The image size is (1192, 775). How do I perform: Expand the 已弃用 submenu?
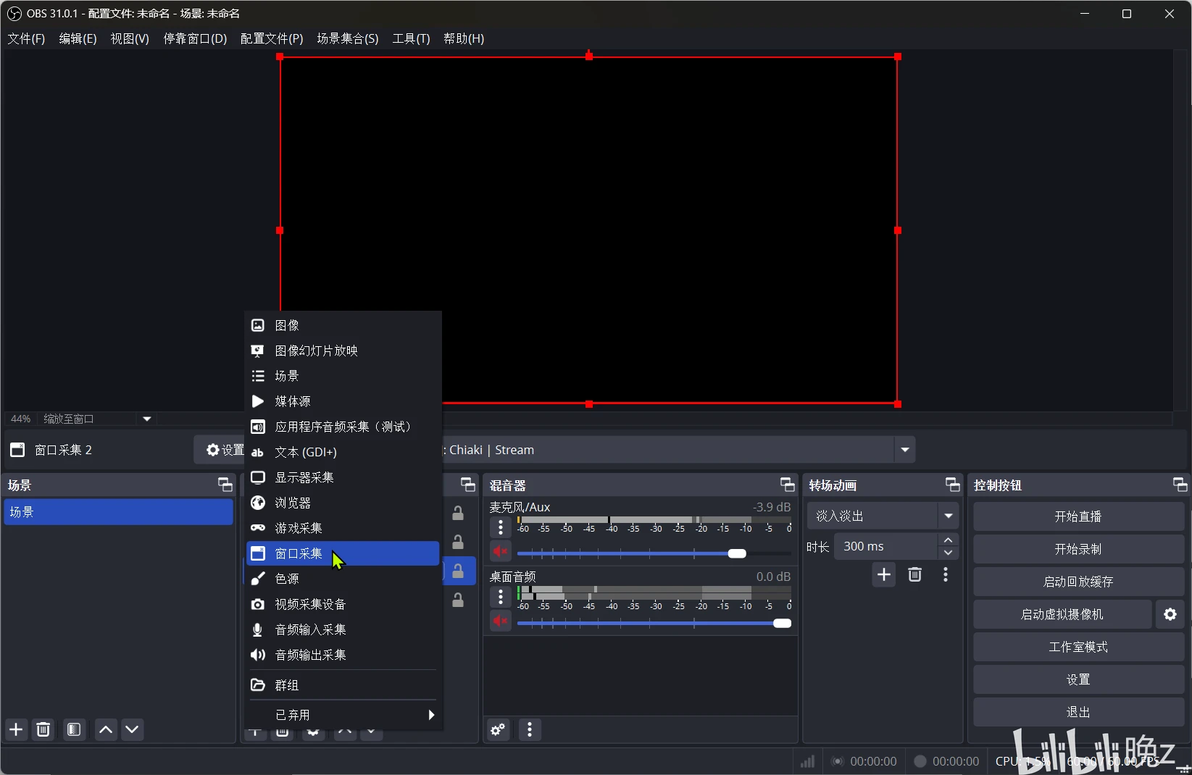coord(343,715)
